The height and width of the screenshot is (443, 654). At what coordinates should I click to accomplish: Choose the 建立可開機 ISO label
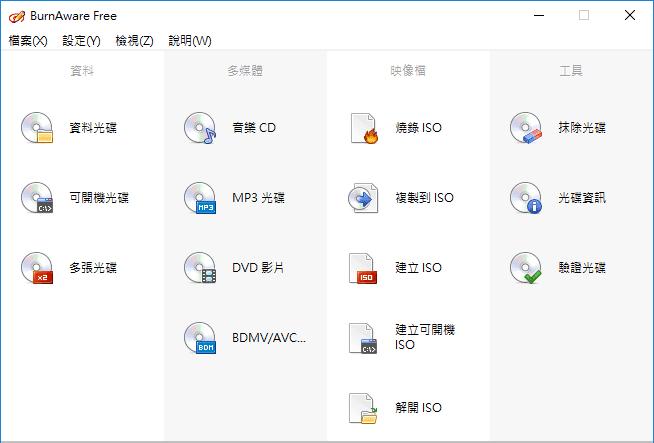[x=425, y=337]
